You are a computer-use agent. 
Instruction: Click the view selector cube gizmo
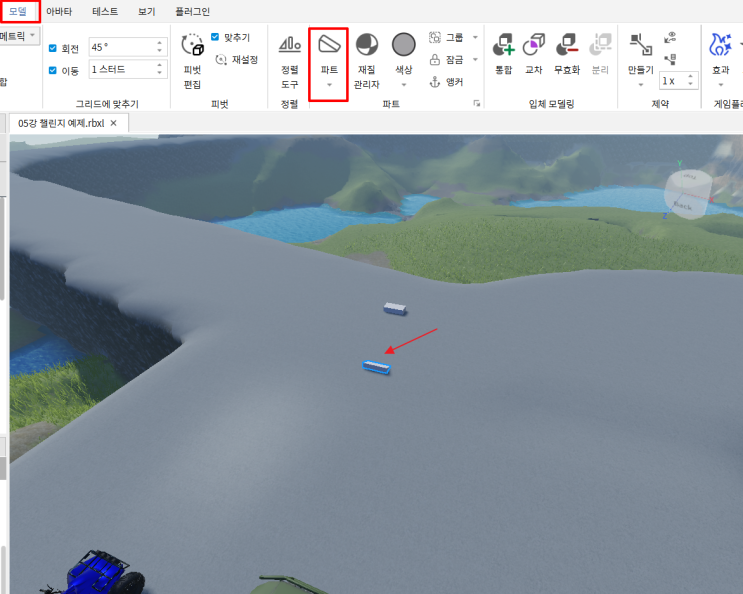coord(688,194)
